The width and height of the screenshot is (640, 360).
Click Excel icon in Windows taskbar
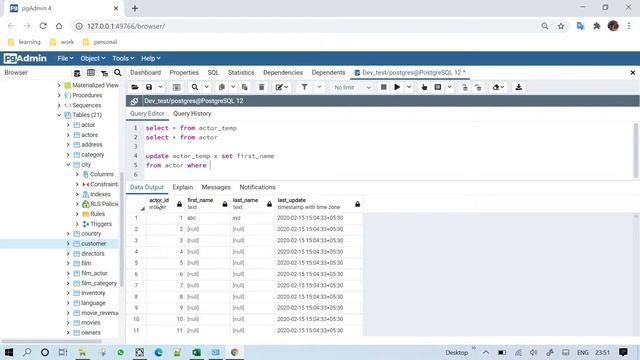(196, 352)
